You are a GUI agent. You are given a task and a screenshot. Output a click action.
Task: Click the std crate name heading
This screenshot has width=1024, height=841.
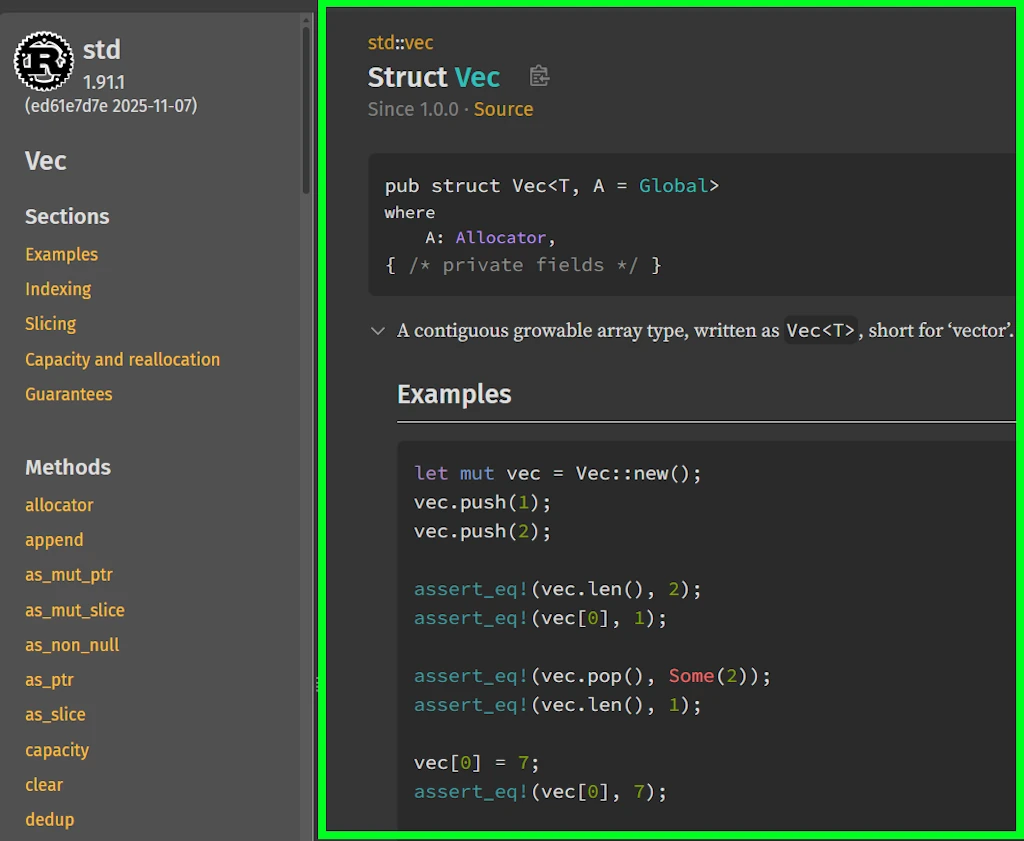(102, 49)
